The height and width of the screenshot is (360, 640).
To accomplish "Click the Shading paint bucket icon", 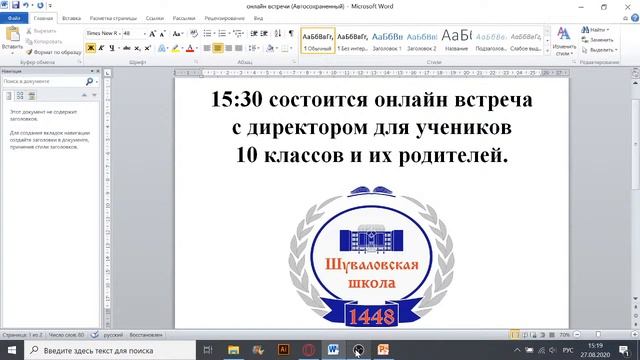I will (269, 48).
